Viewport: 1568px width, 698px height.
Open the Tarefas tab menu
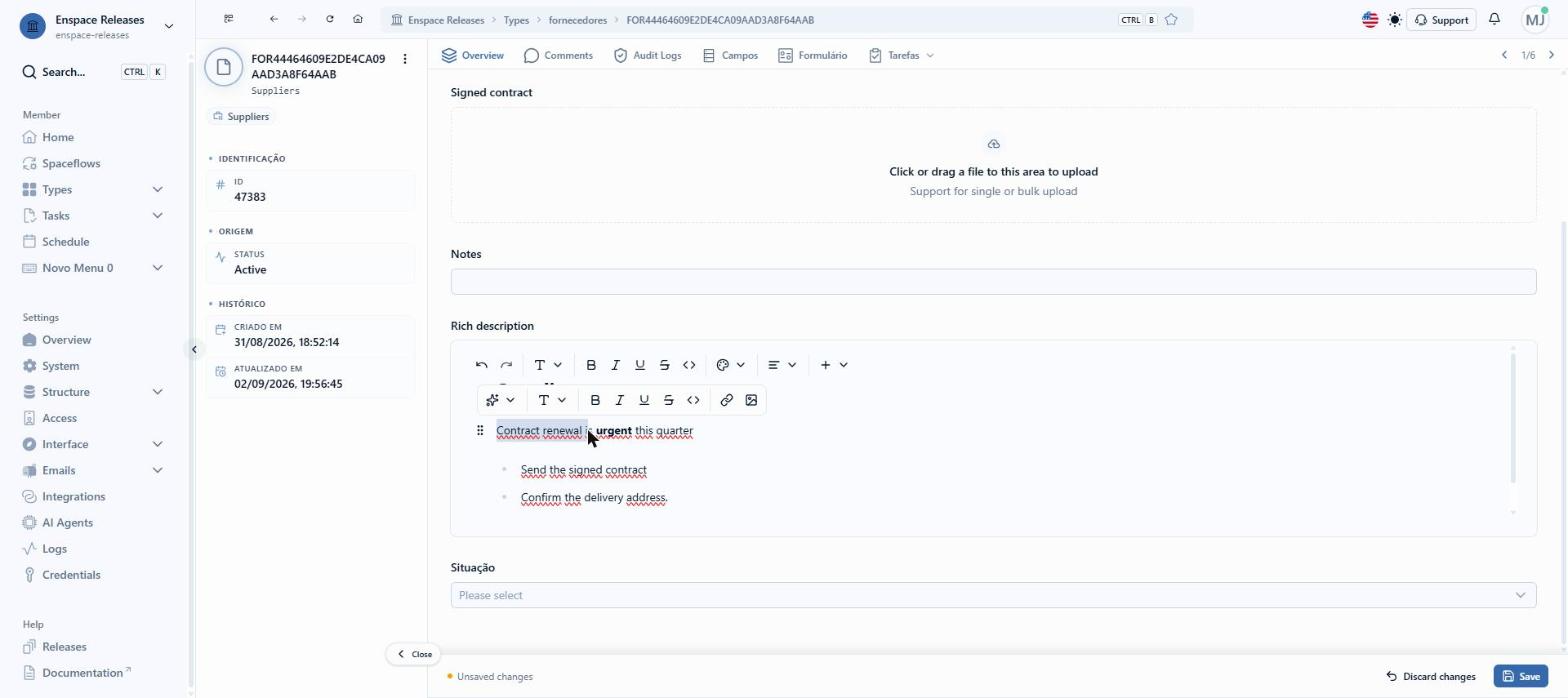pos(901,55)
